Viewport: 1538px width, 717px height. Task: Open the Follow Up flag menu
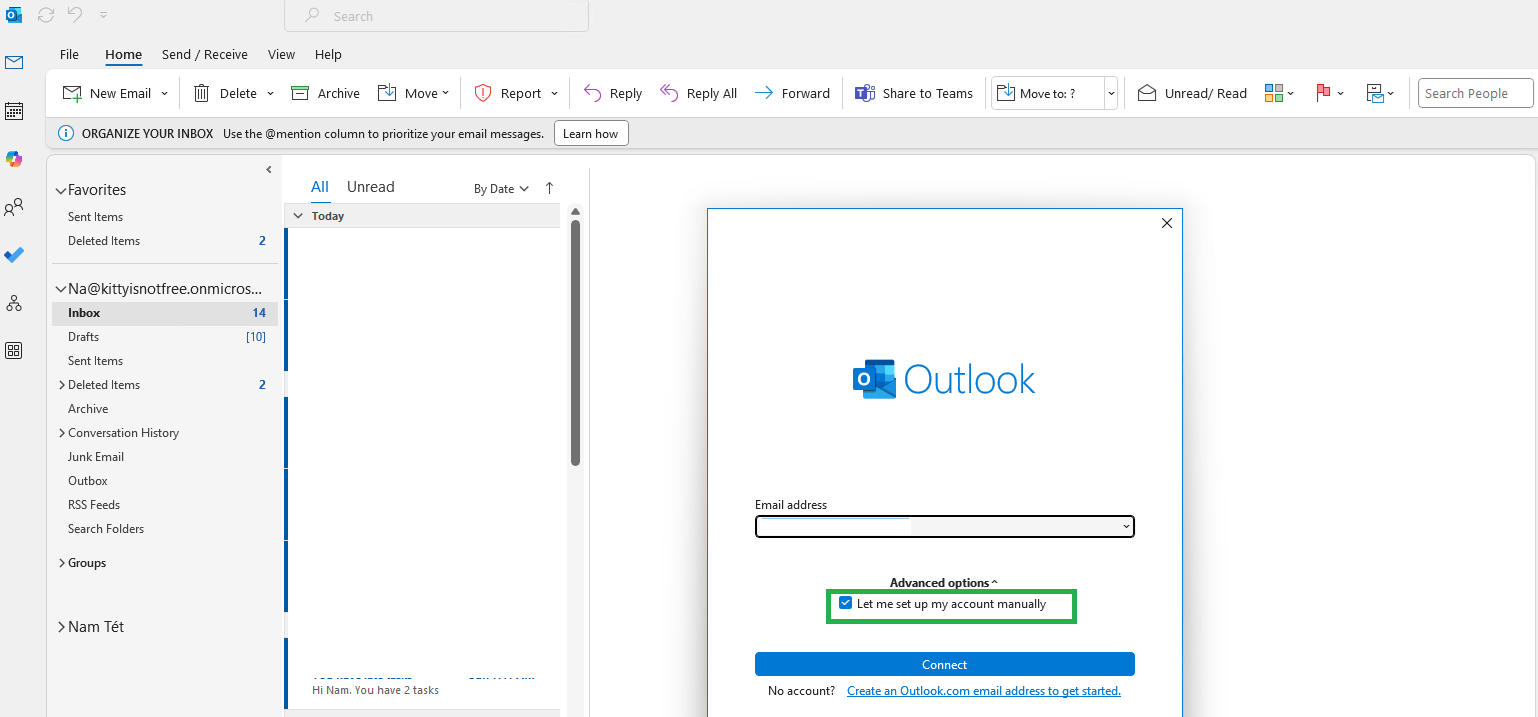pos(1329,93)
